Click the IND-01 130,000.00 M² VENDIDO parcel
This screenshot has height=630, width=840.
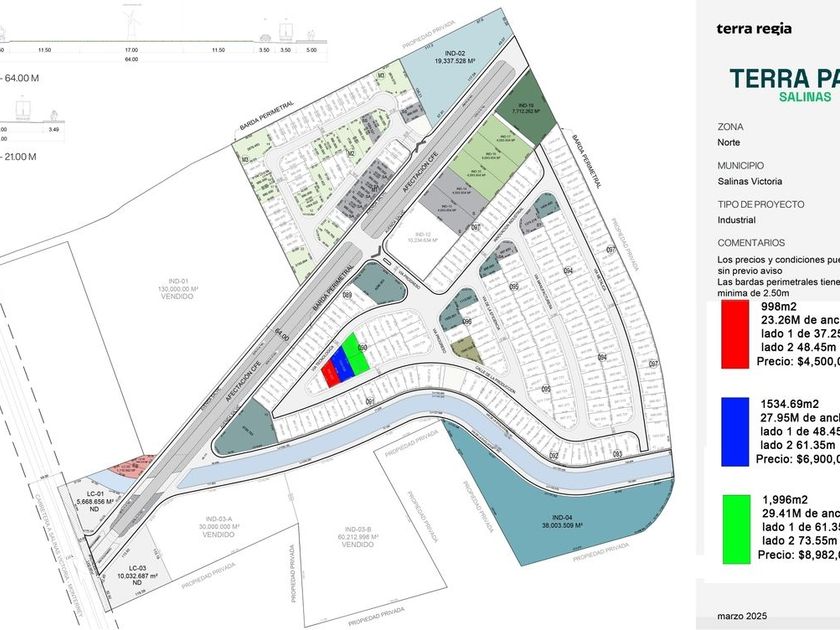pos(178,288)
